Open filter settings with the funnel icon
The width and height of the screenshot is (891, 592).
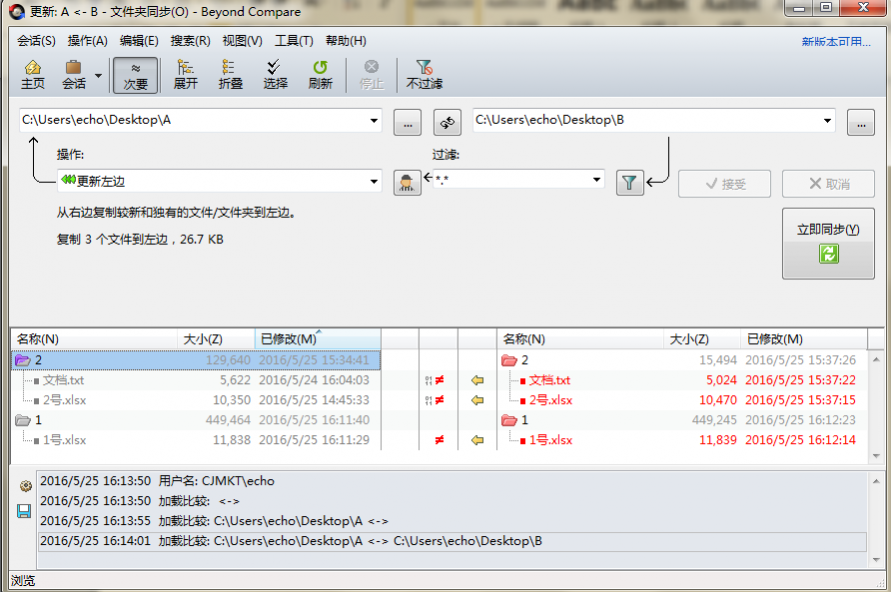pyautogui.click(x=630, y=183)
